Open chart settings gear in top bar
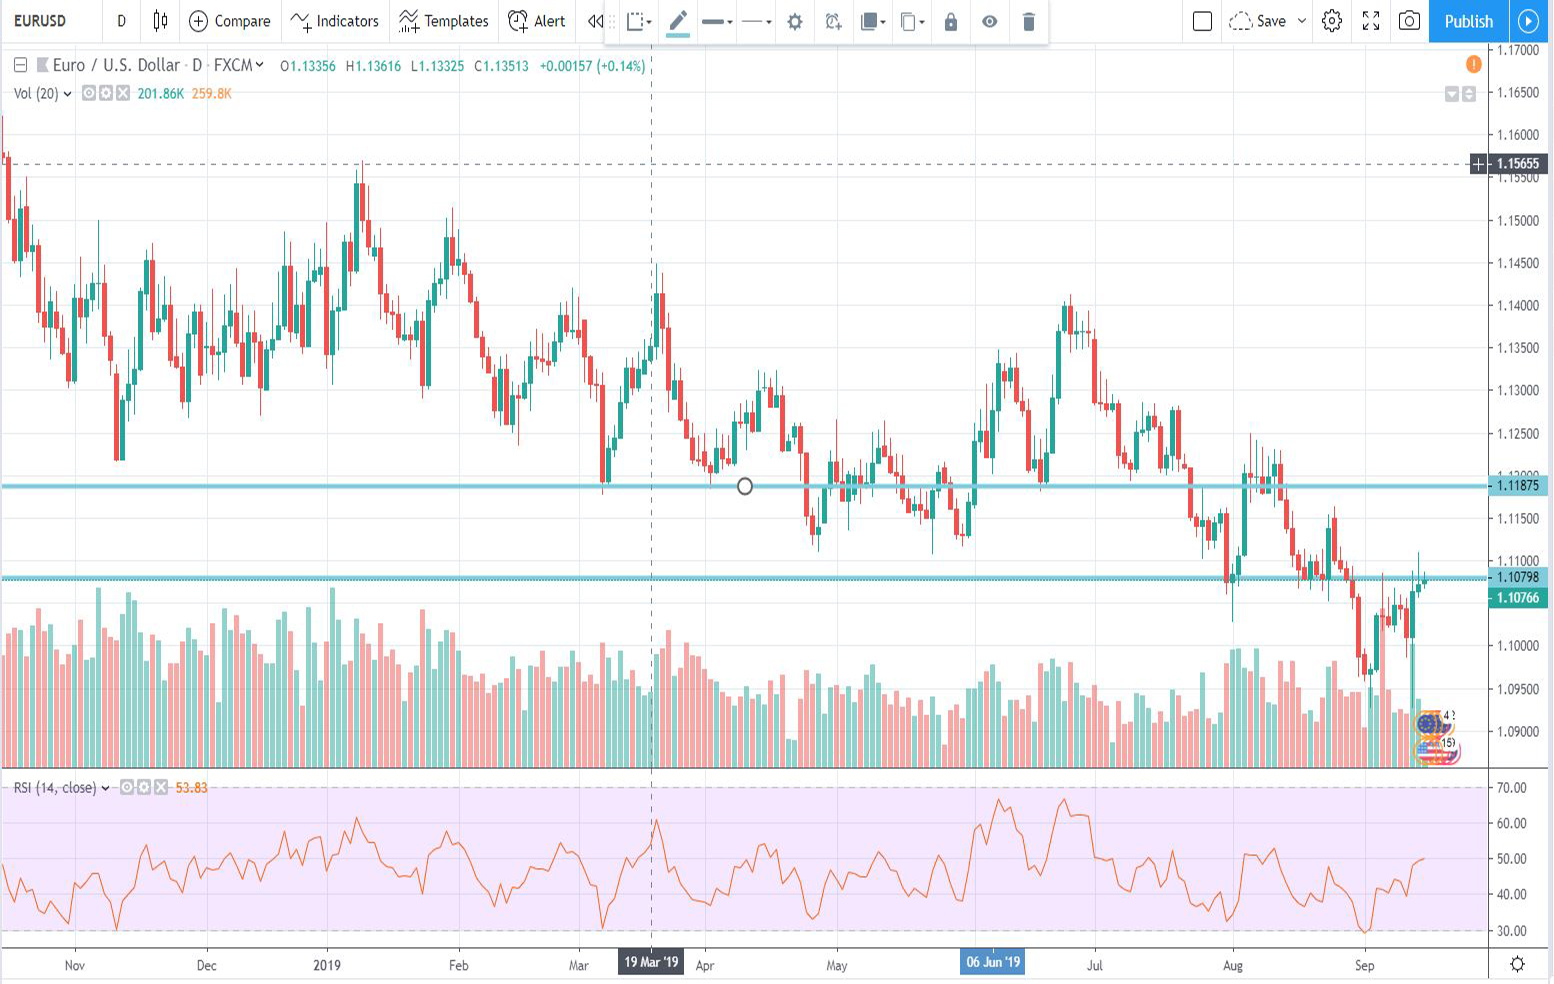Viewport: 1554px width, 984px height. click(x=1331, y=21)
